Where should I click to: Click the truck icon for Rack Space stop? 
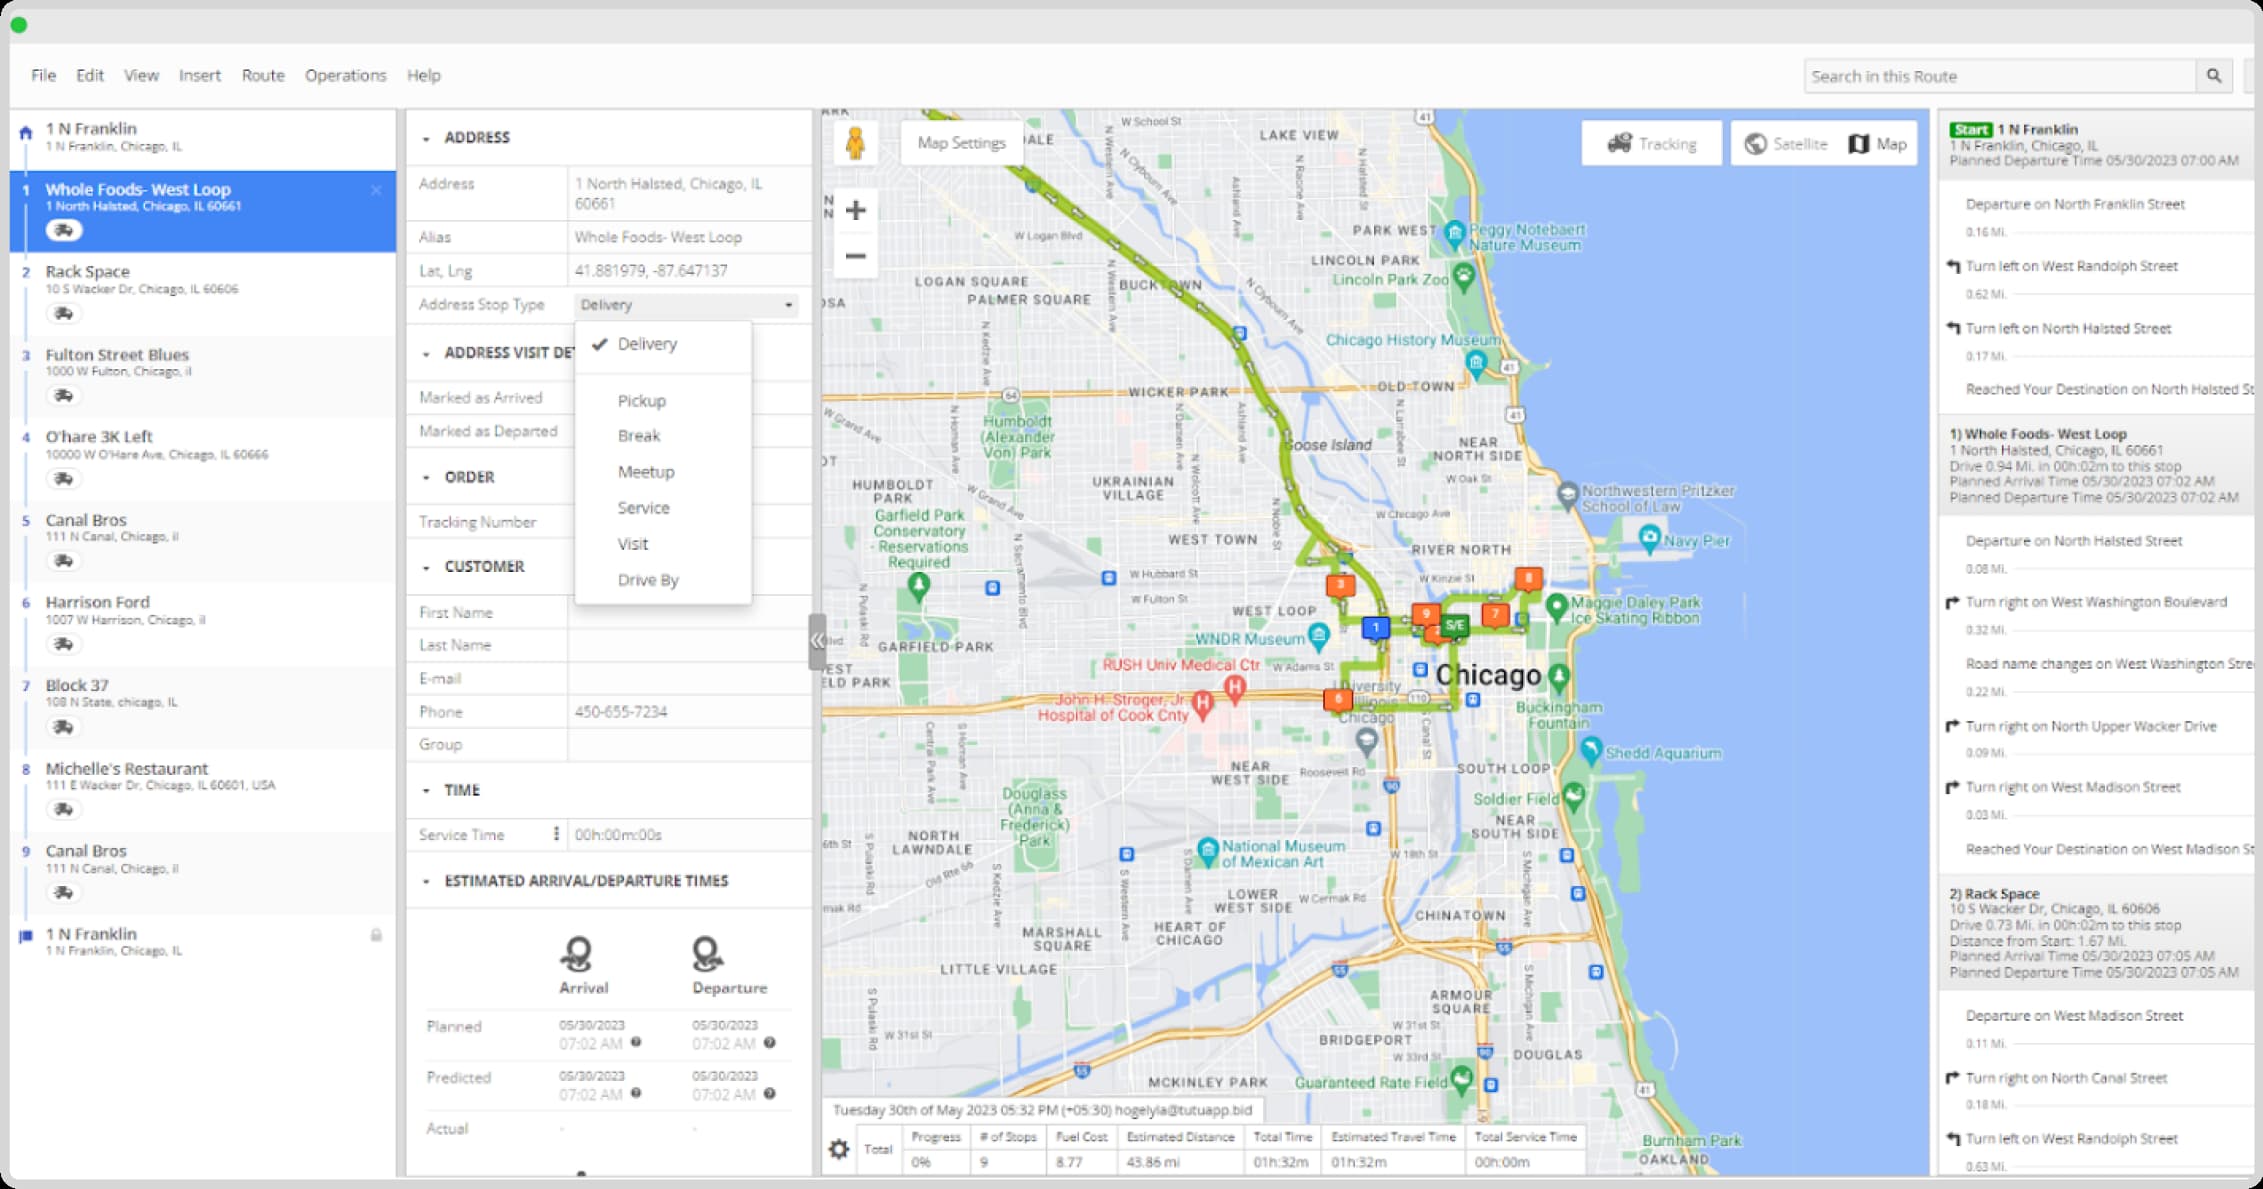click(64, 313)
